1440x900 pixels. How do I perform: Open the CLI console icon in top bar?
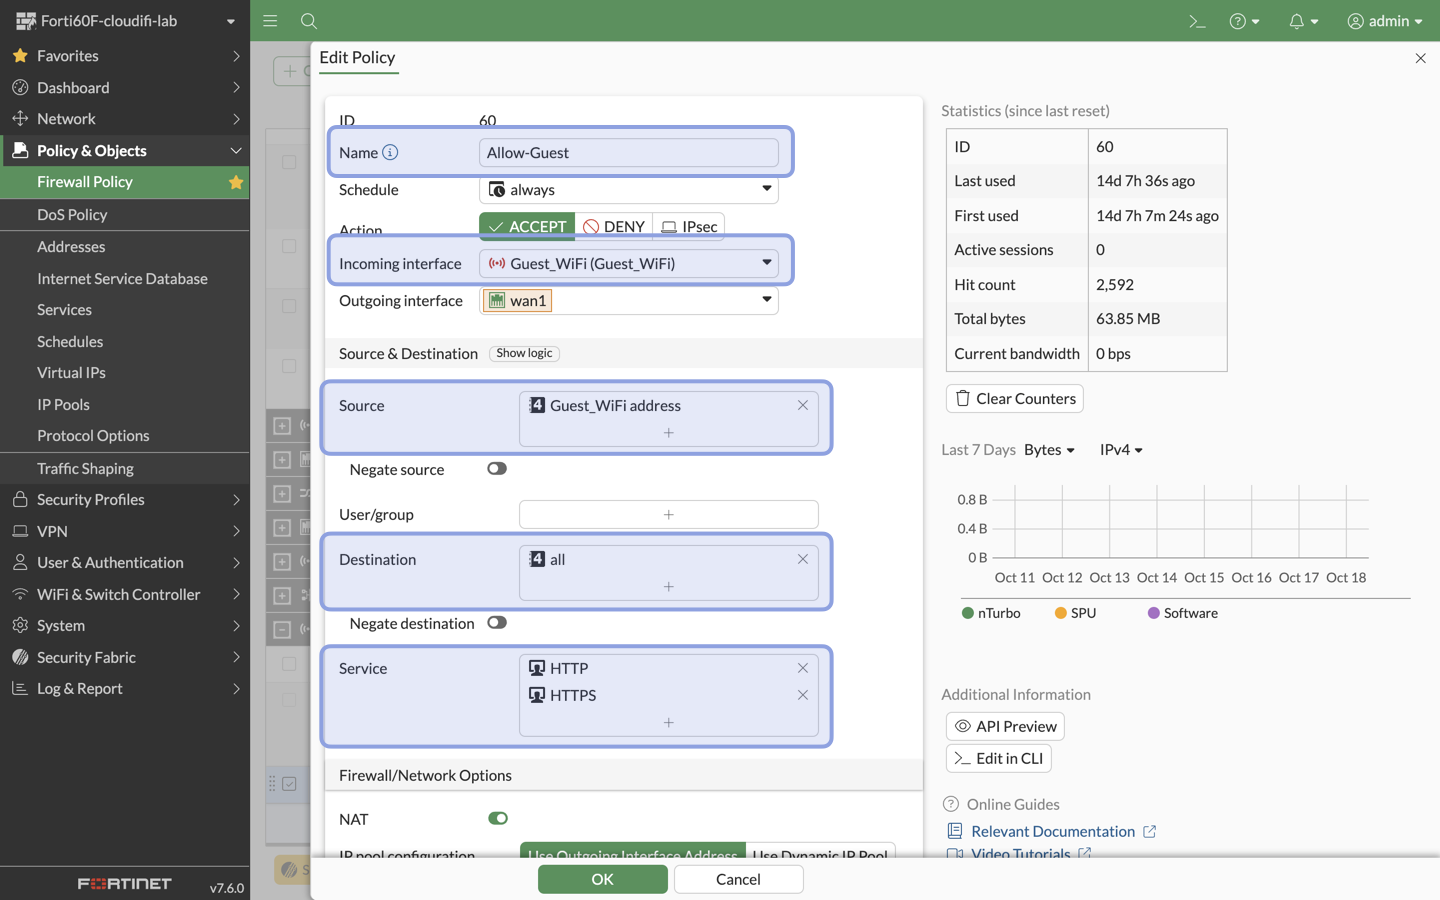[x=1197, y=20]
